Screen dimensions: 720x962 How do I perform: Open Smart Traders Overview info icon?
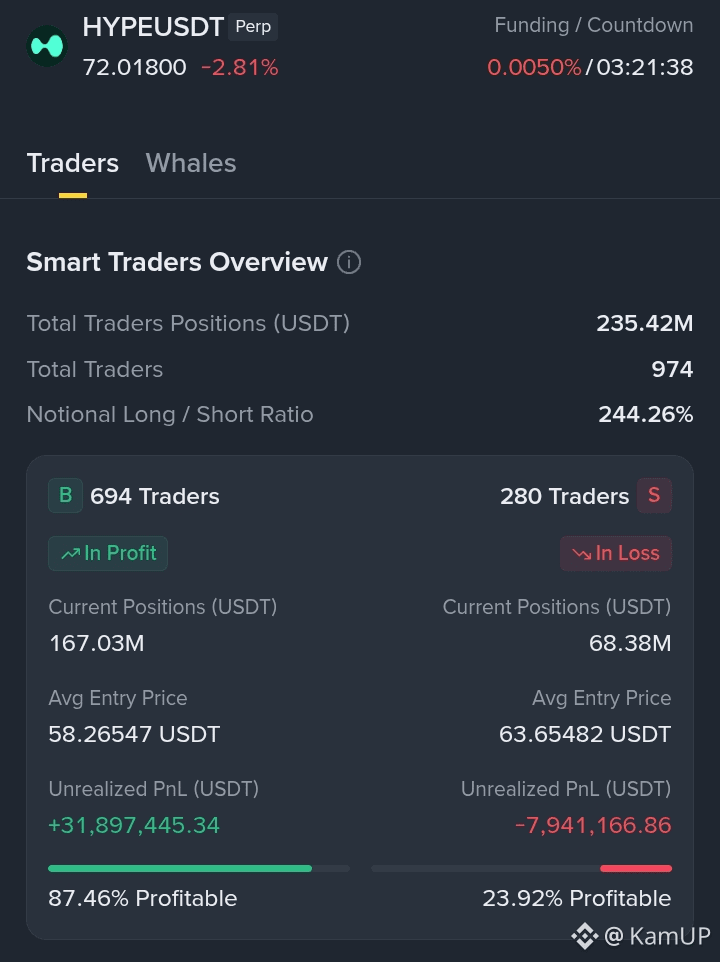(349, 262)
